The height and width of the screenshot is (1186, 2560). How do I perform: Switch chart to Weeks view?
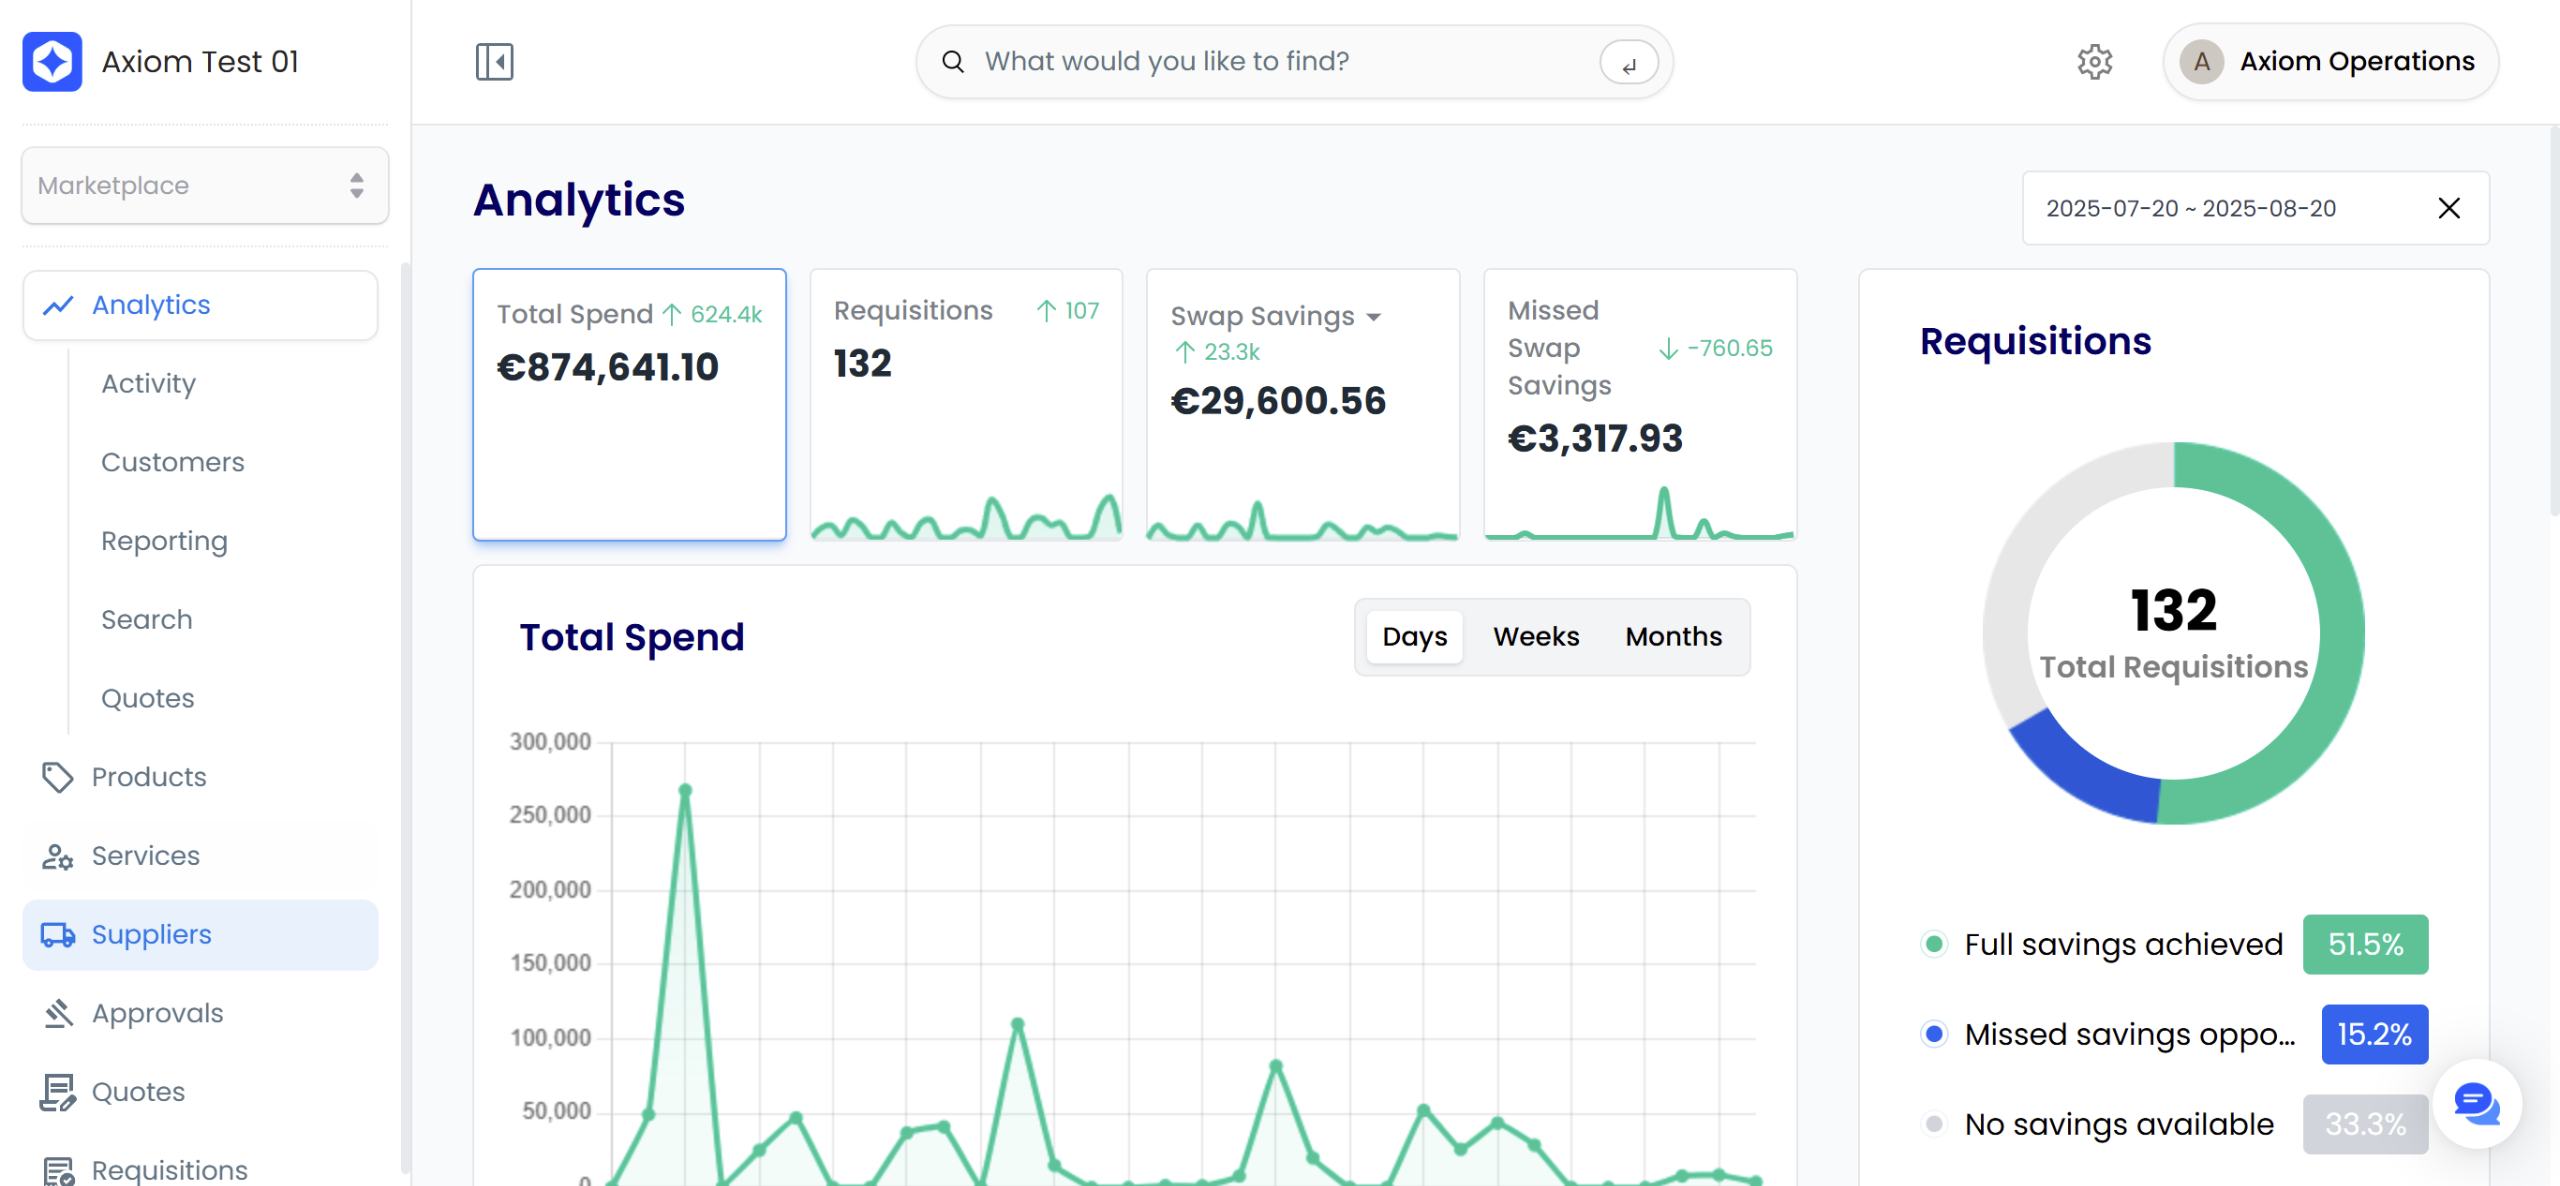1536,637
